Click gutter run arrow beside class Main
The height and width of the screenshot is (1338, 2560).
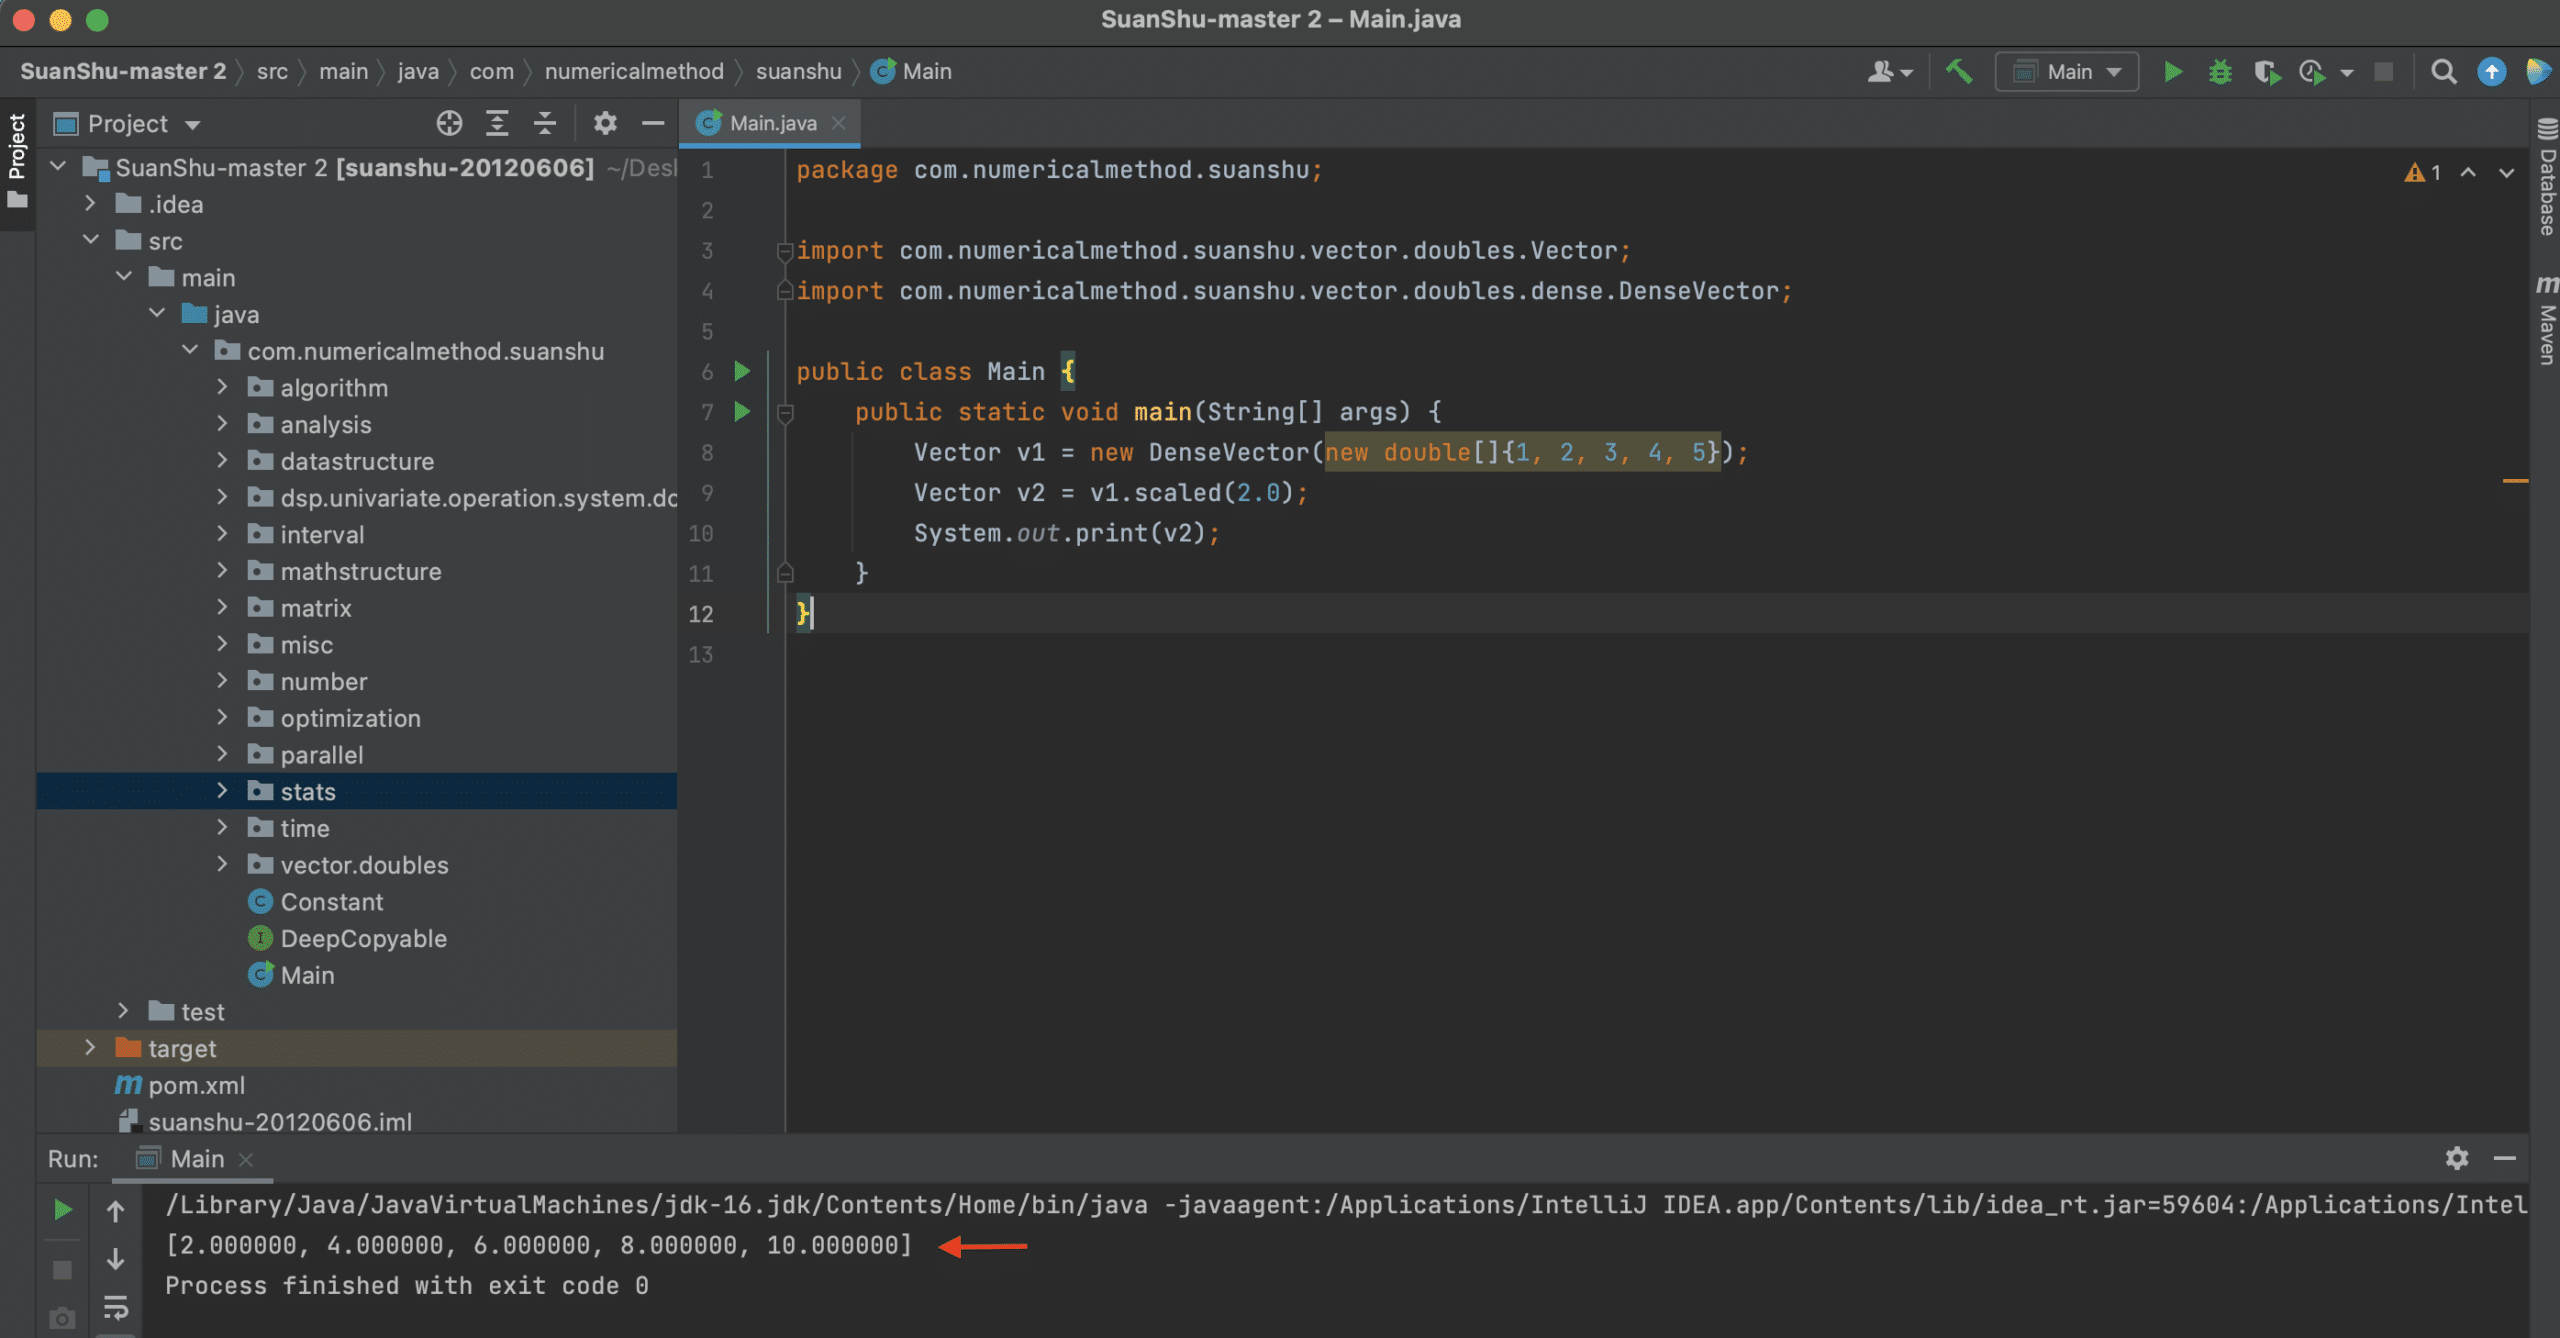[742, 371]
